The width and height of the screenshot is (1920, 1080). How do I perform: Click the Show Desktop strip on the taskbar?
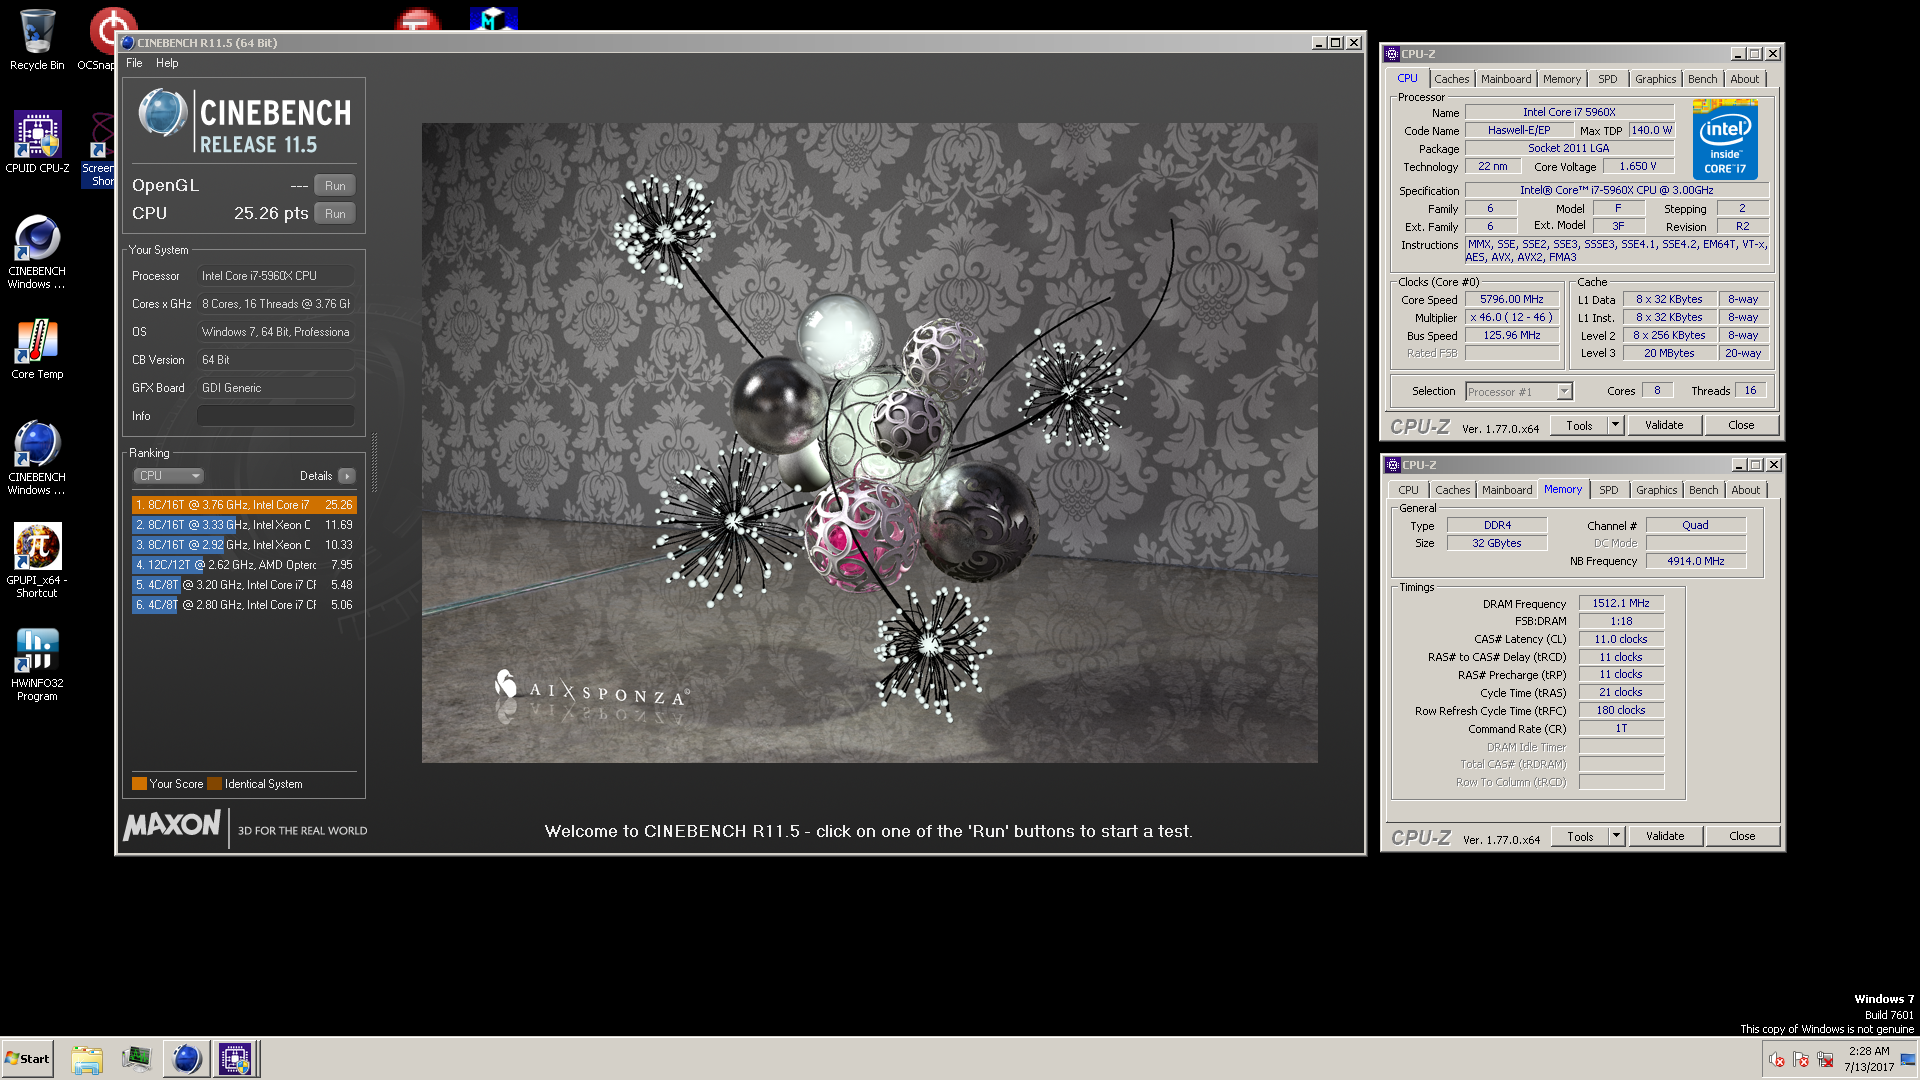[1909, 1059]
